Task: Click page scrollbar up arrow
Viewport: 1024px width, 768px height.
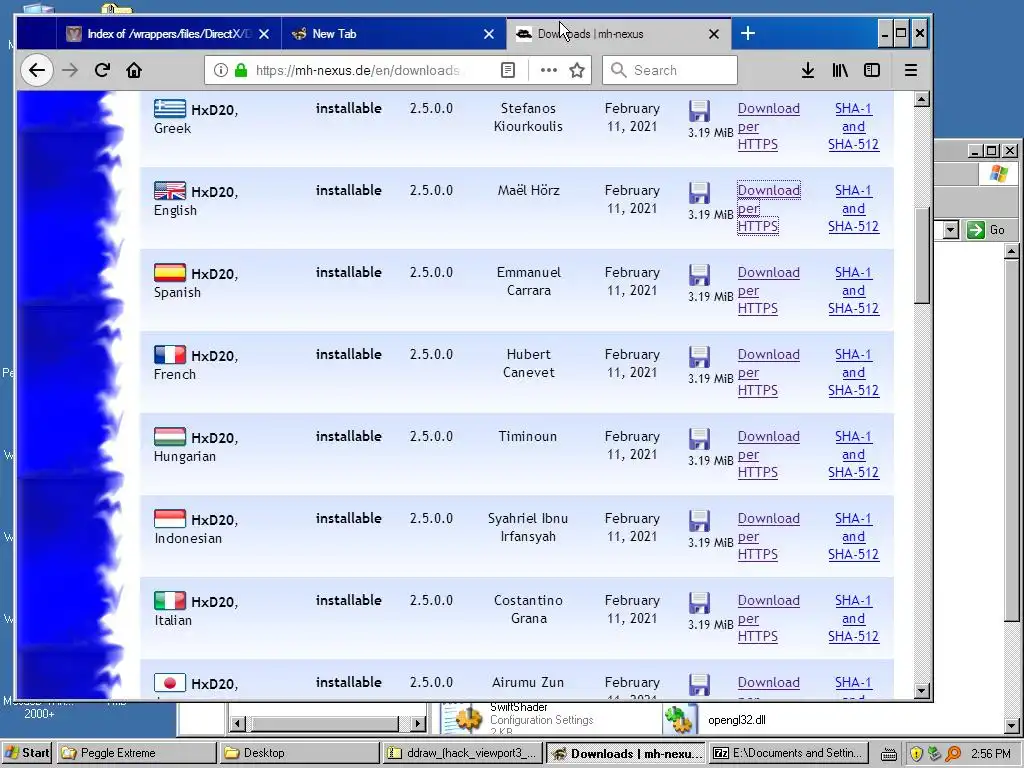Action: pyautogui.click(x=921, y=99)
